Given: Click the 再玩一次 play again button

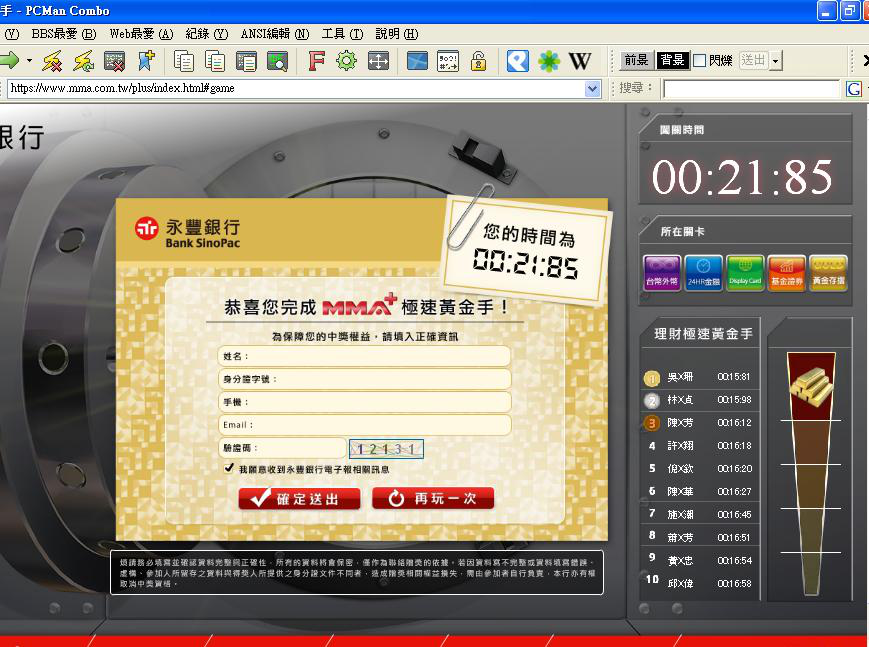Looking at the screenshot, I should [433, 498].
